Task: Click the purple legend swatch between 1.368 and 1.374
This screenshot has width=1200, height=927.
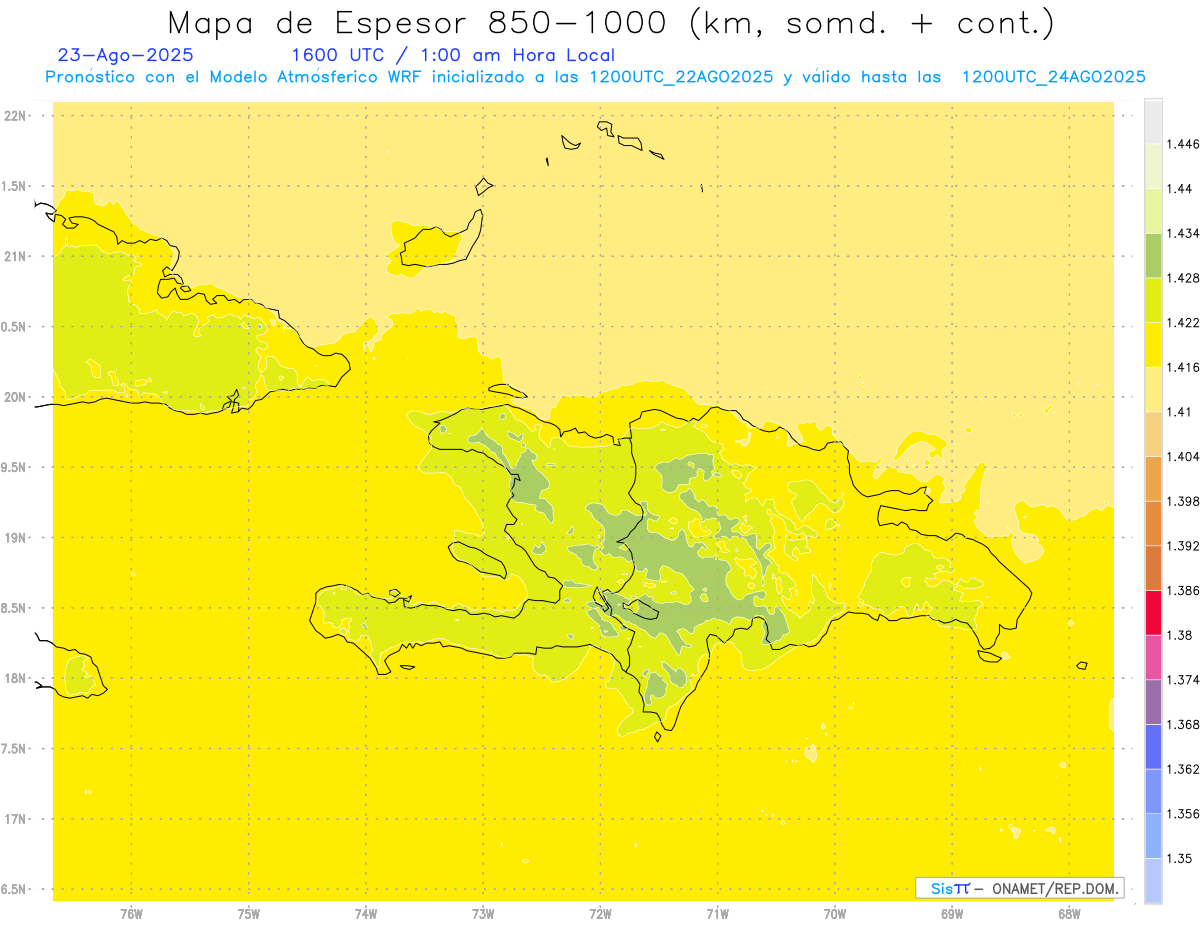Action: 1153,702
